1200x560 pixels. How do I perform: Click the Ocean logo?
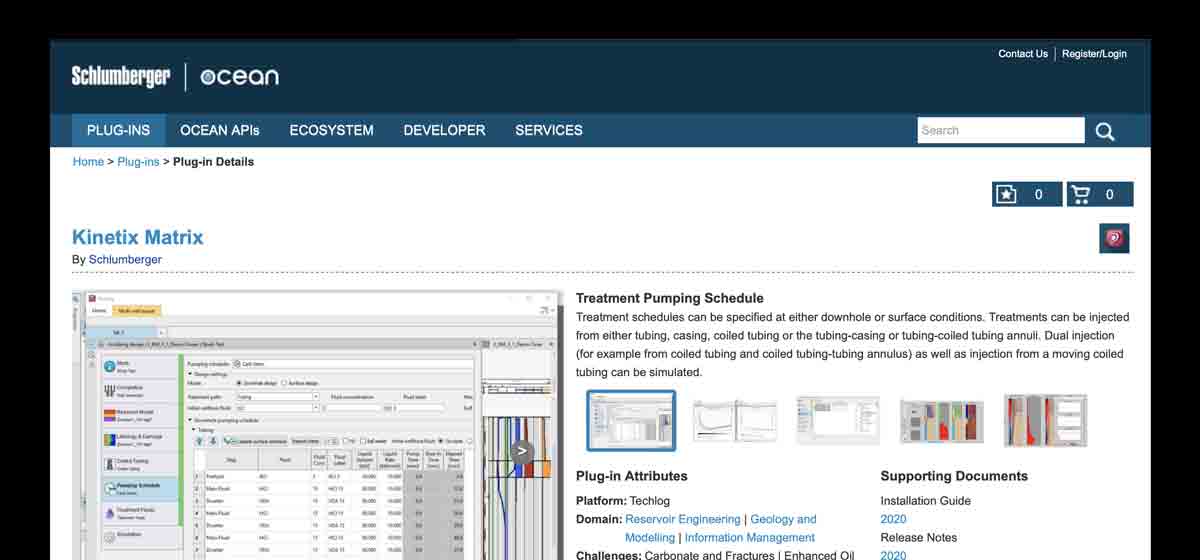point(240,77)
